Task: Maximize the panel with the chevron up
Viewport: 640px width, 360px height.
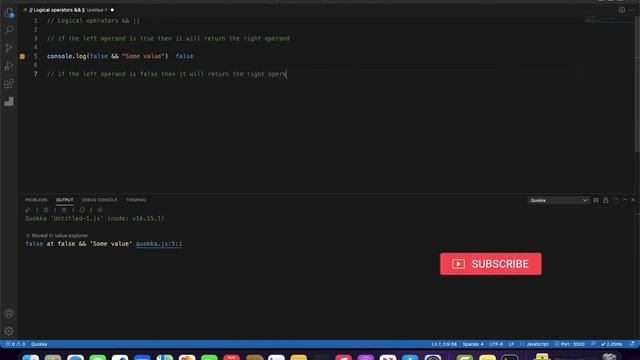Action: [624, 200]
